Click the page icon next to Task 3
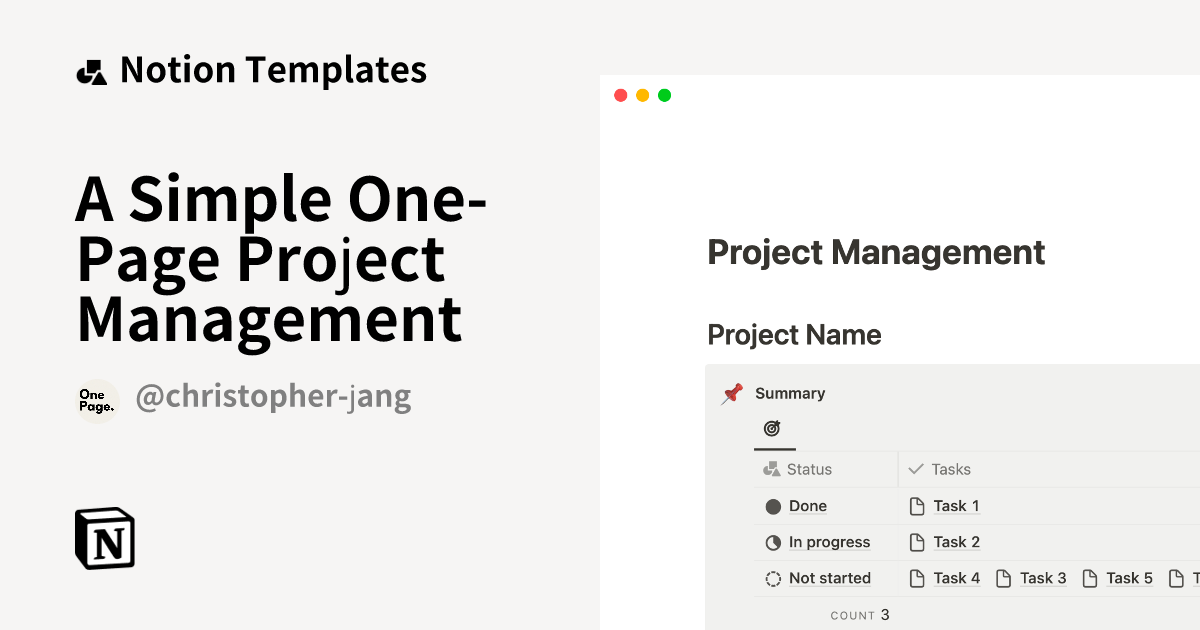Image resolution: width=1200 pixels, height=630 pixels. pos(1003,578)
